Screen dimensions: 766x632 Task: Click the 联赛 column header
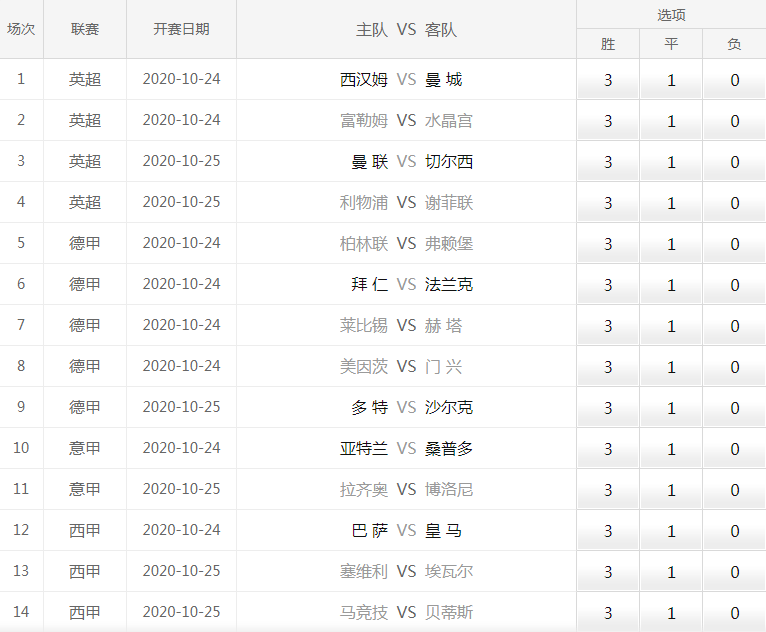coord(85,29)
